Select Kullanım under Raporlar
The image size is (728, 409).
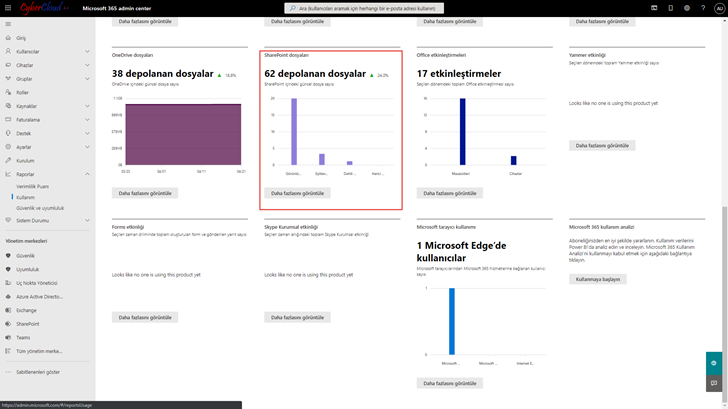tap(26, 197)
